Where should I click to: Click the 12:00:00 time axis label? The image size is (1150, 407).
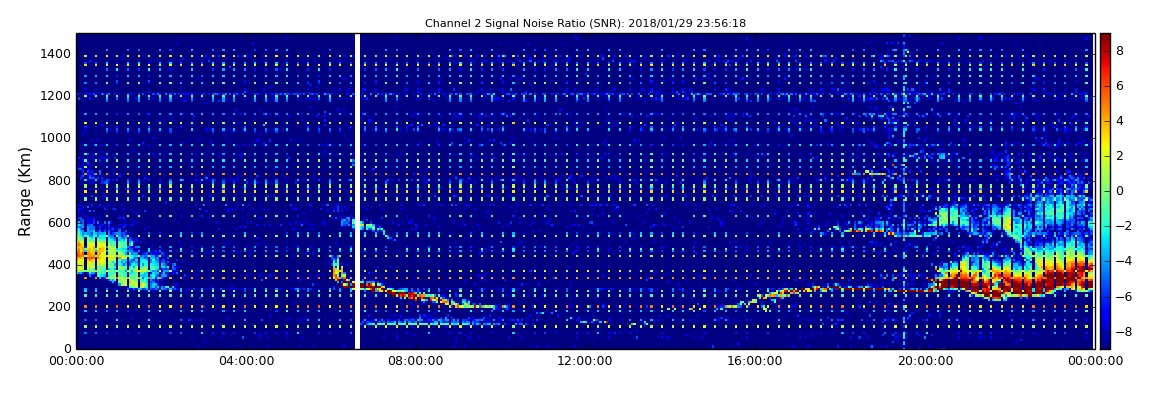584,361
